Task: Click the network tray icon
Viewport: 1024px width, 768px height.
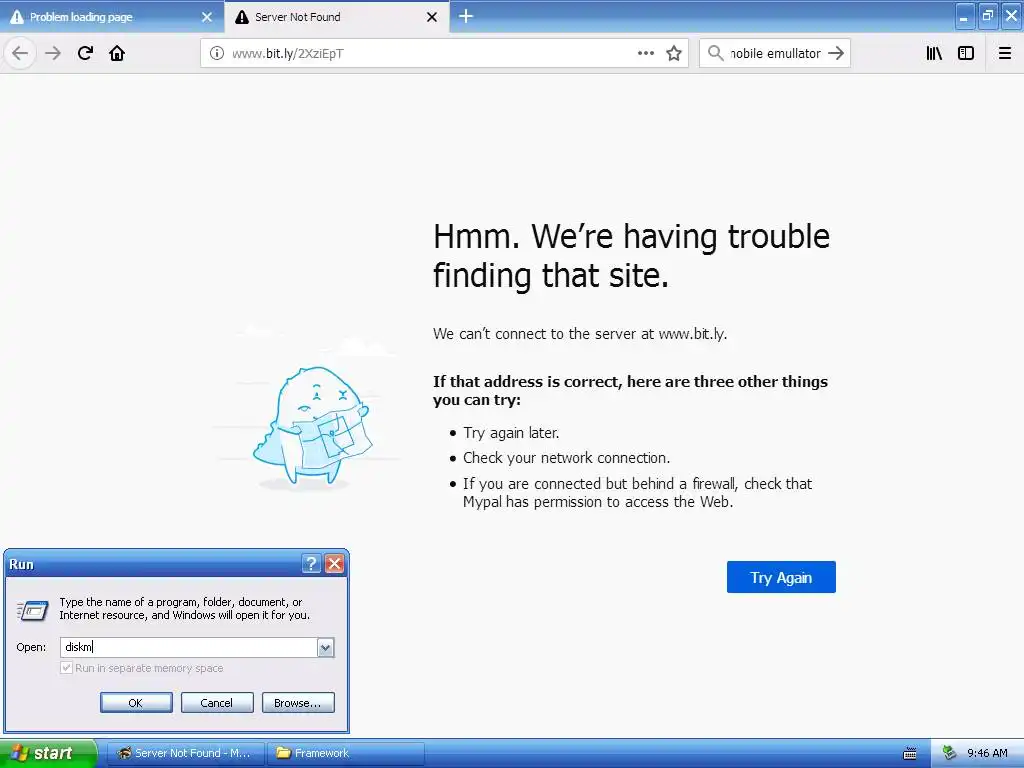Action: (x=949, y=753)
